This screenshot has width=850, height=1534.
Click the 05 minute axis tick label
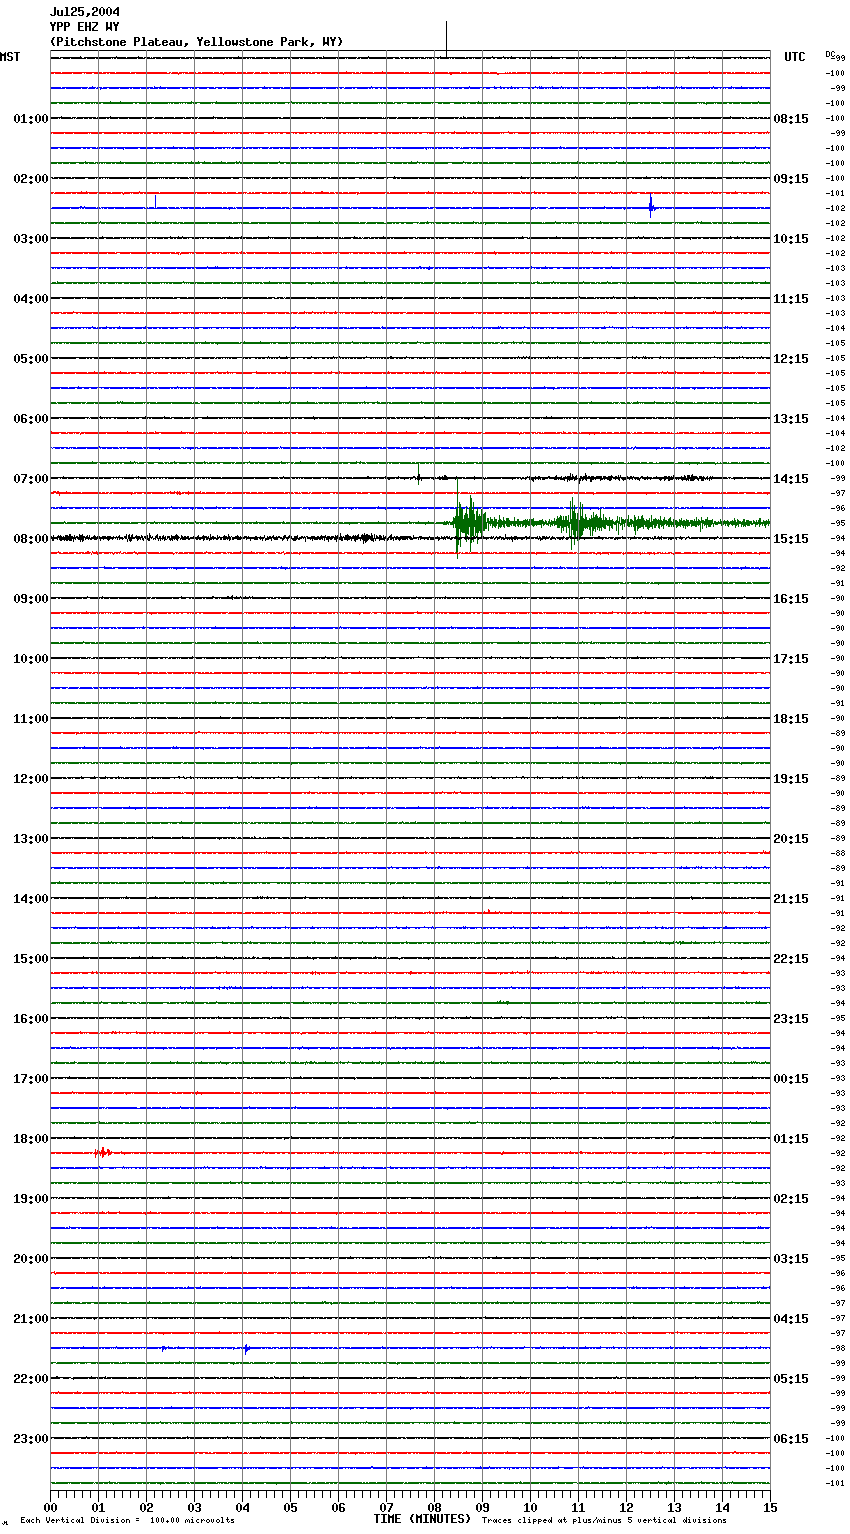click(x=290, y=1507)
